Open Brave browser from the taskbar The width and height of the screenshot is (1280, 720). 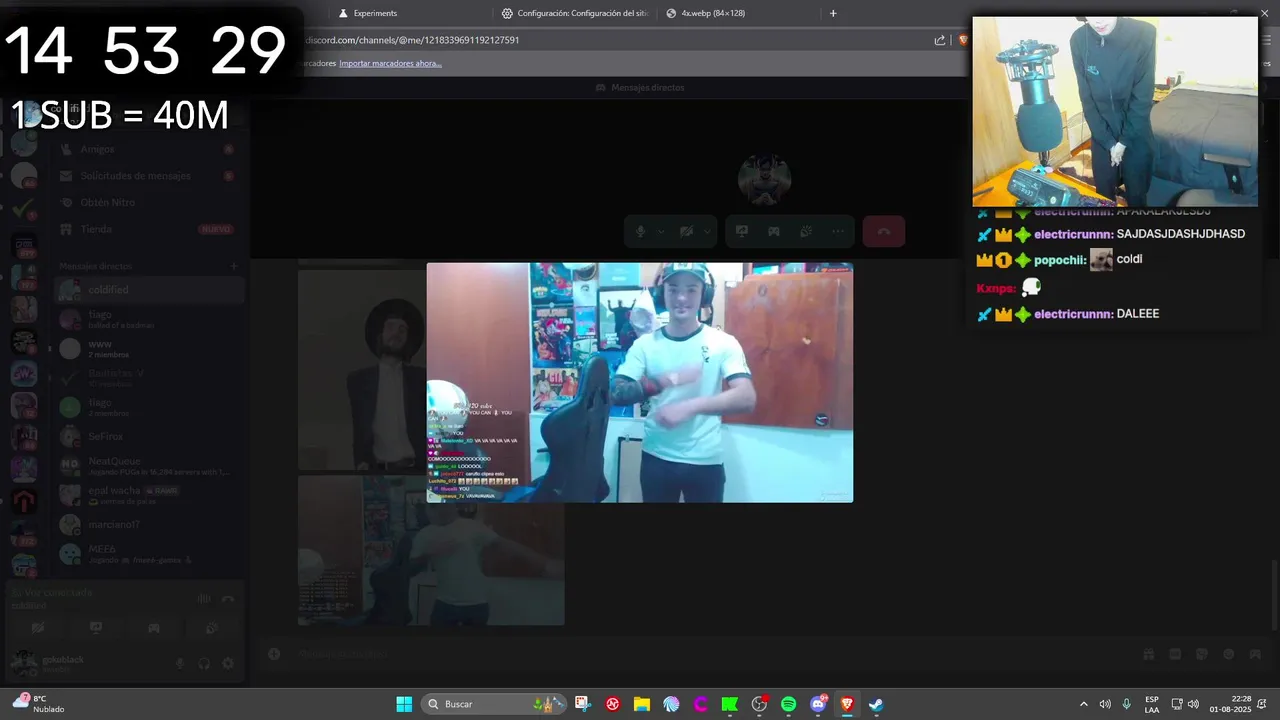click(x=847, y=704)
